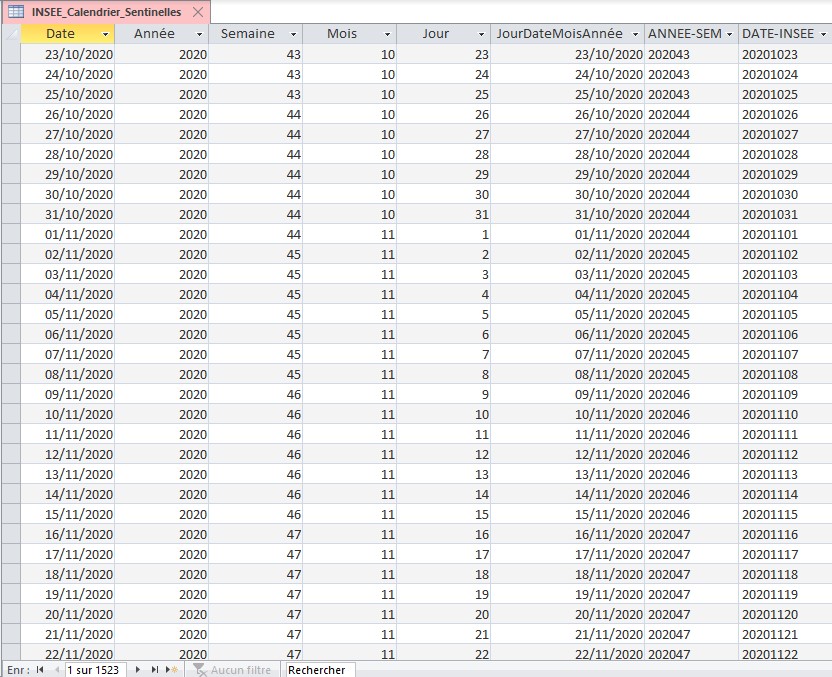This screenshot has height=677, width=832.
Task: Click Date cell 22/11/2020 in first column
Action: (67, 654)
